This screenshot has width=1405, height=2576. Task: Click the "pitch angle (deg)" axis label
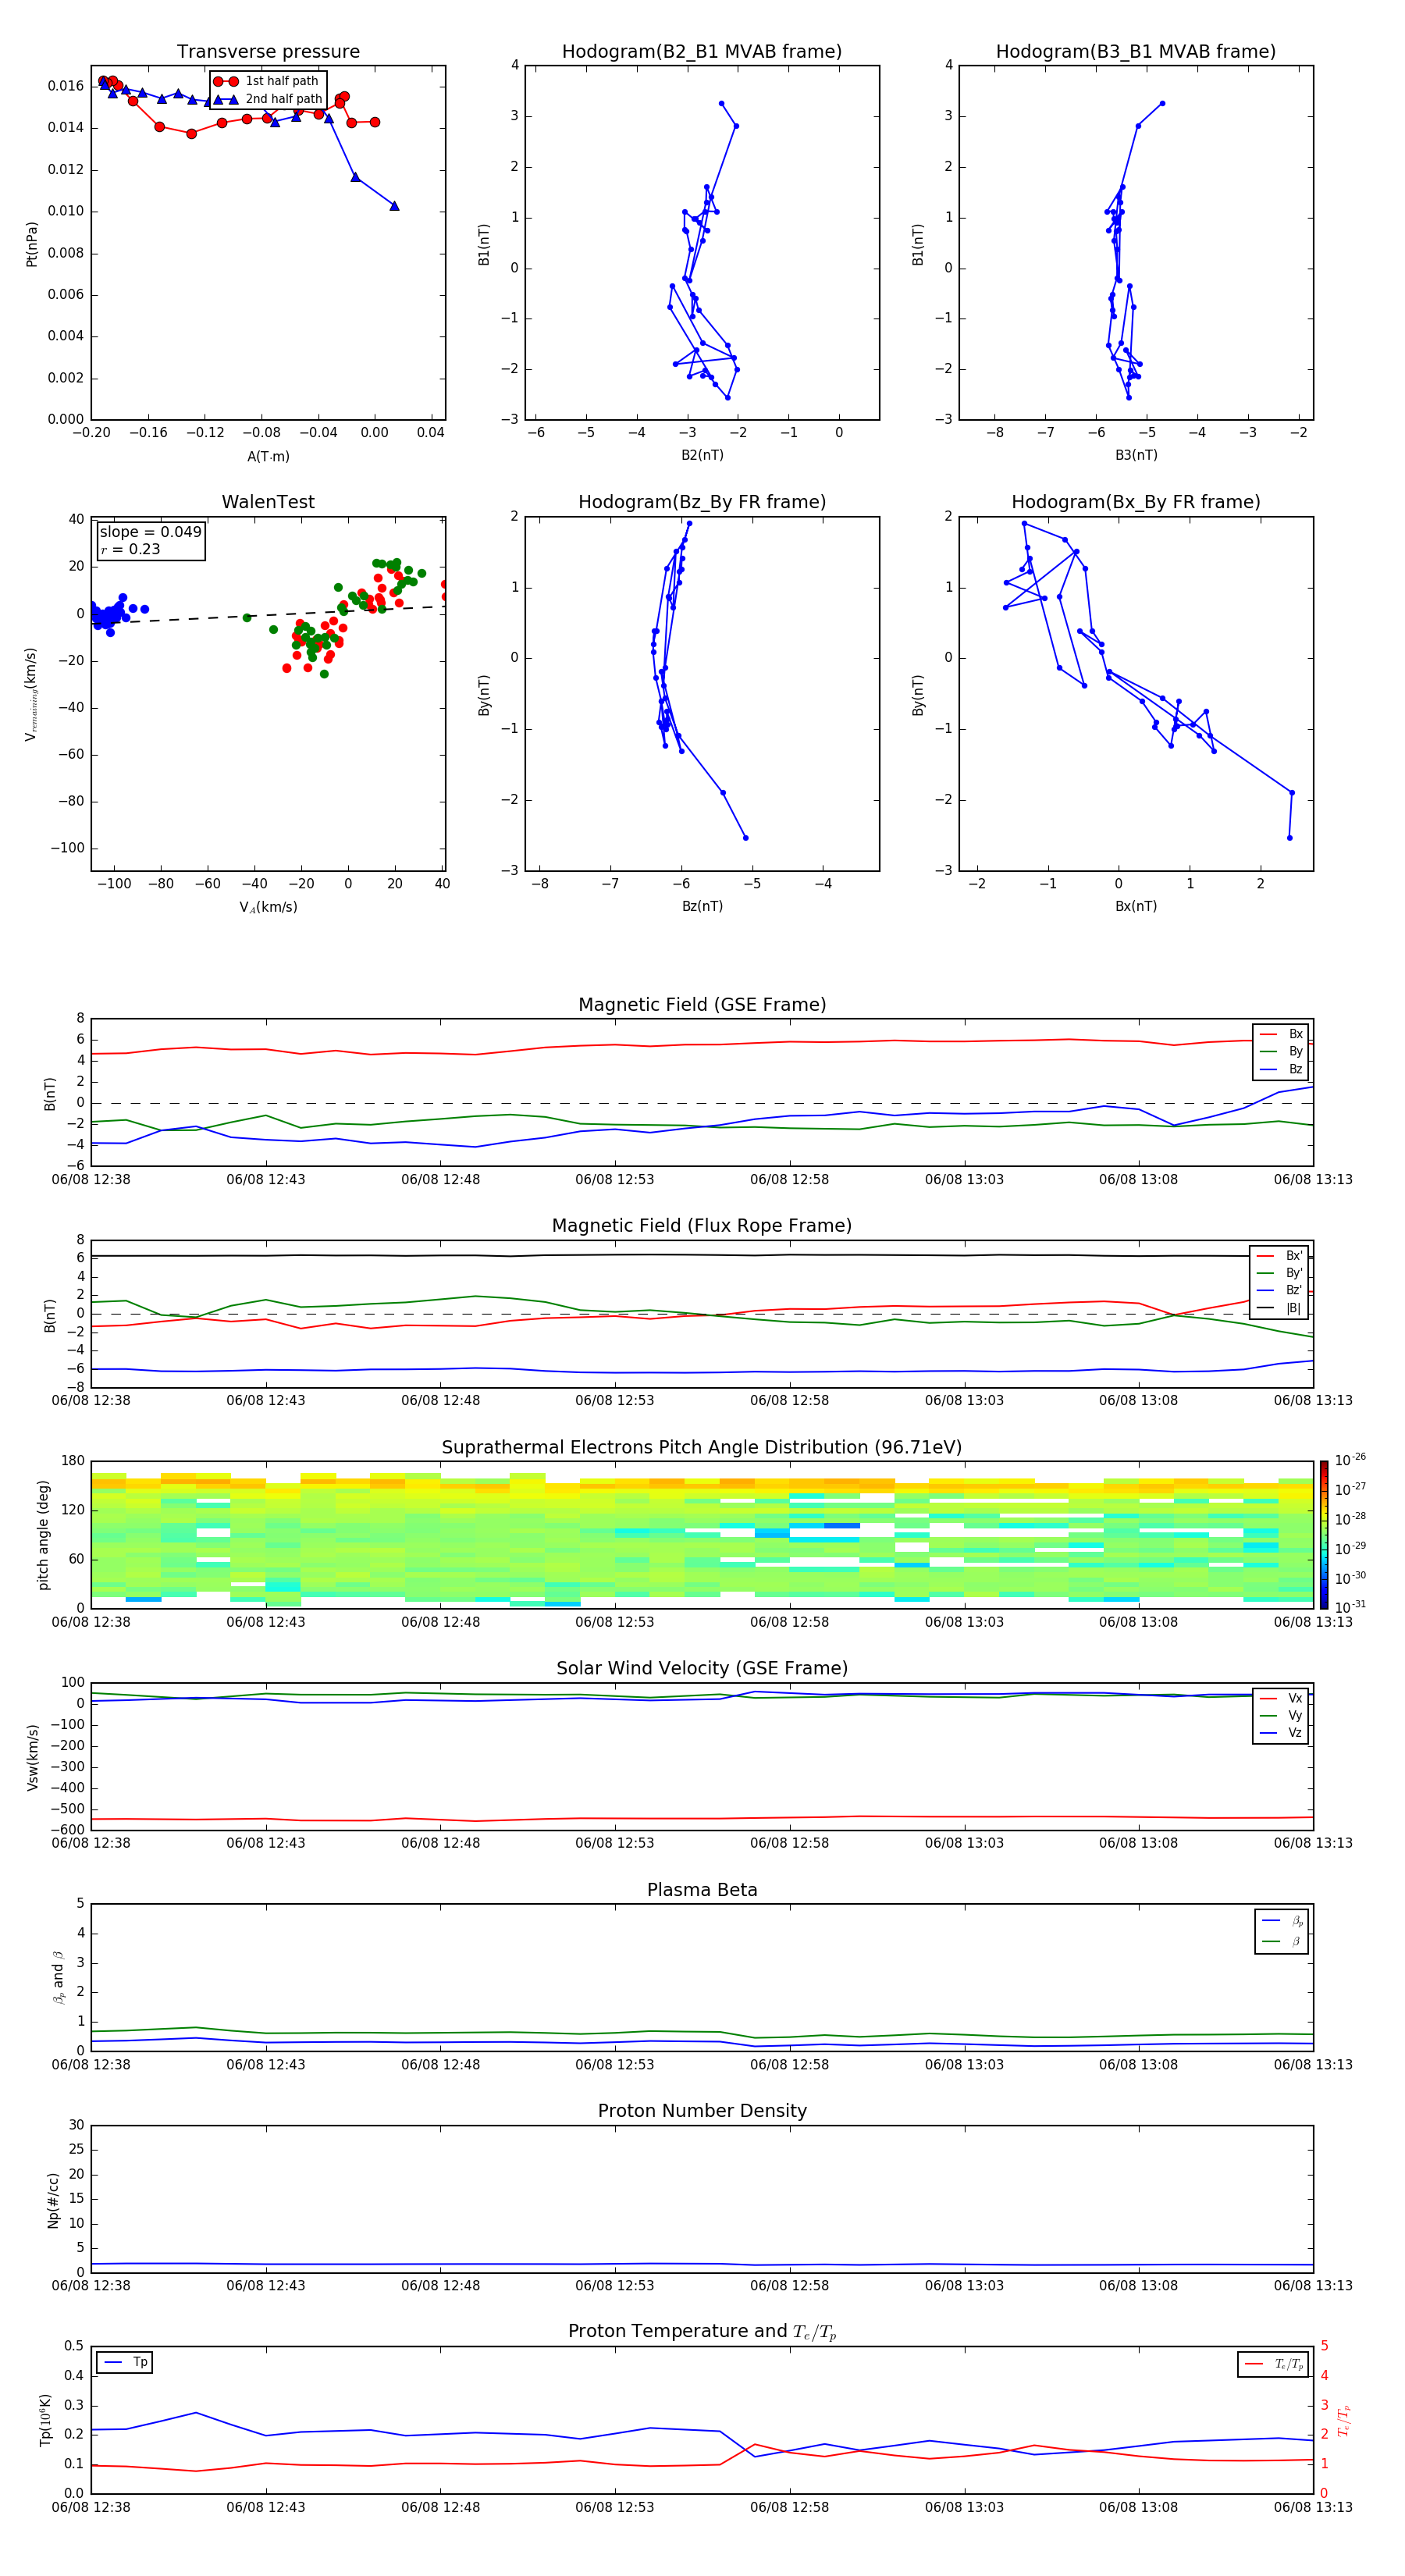43,1535
